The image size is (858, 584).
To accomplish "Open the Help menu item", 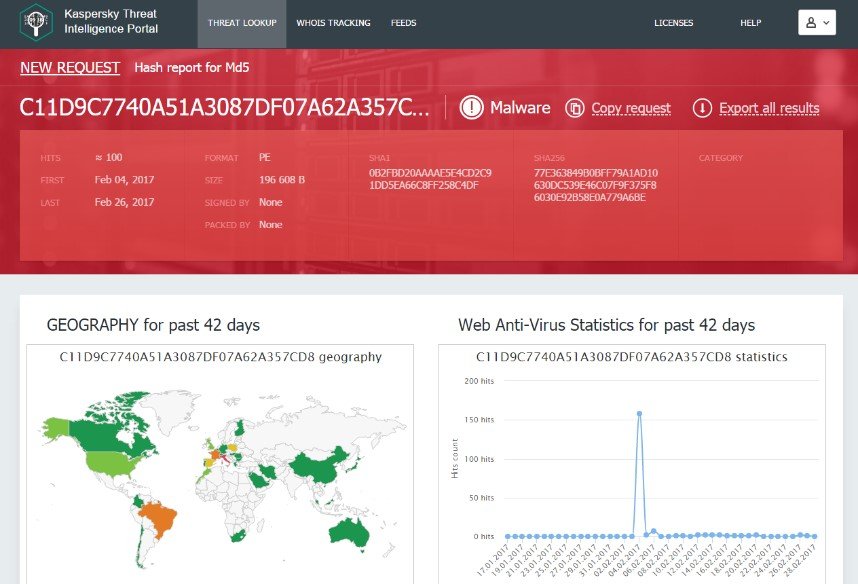I will (x=751, y=23).
